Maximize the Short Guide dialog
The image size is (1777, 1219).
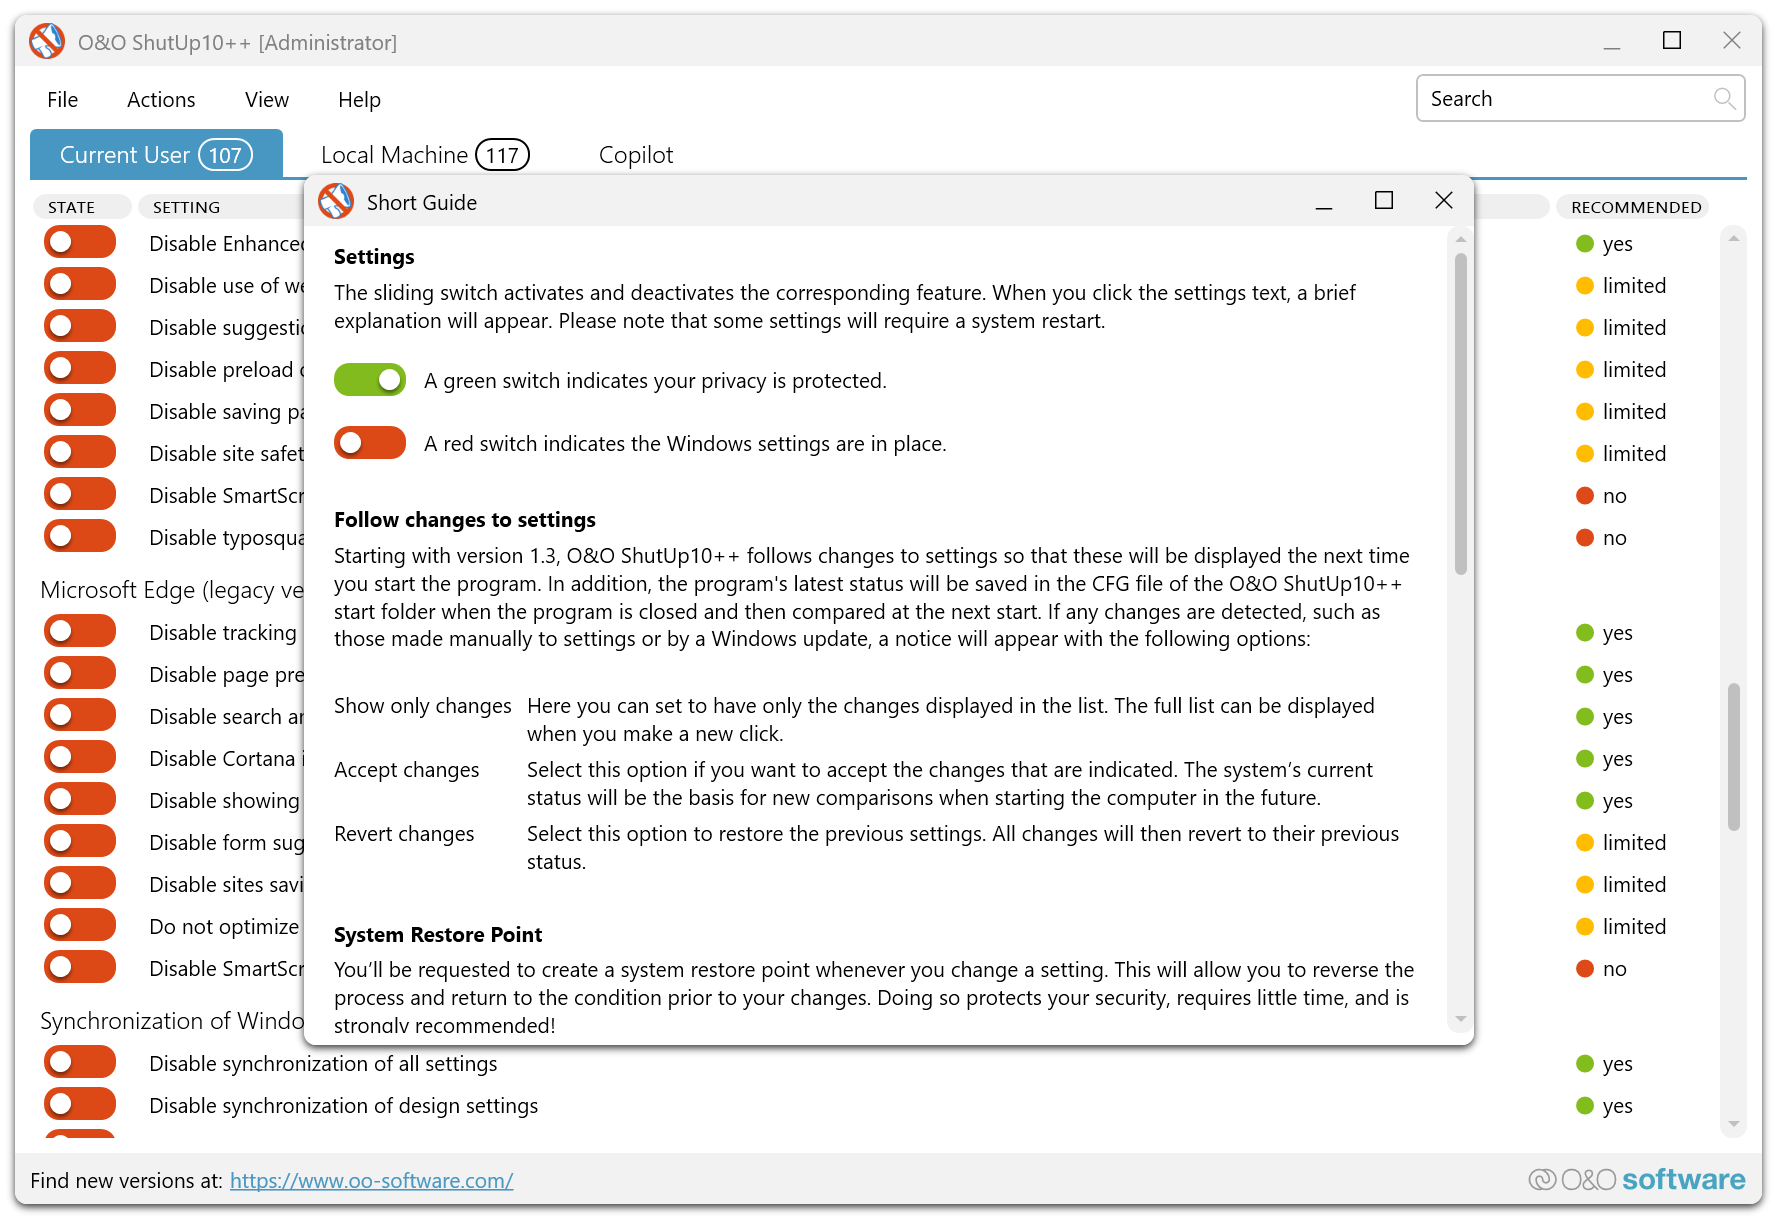tap(1383, 201)
